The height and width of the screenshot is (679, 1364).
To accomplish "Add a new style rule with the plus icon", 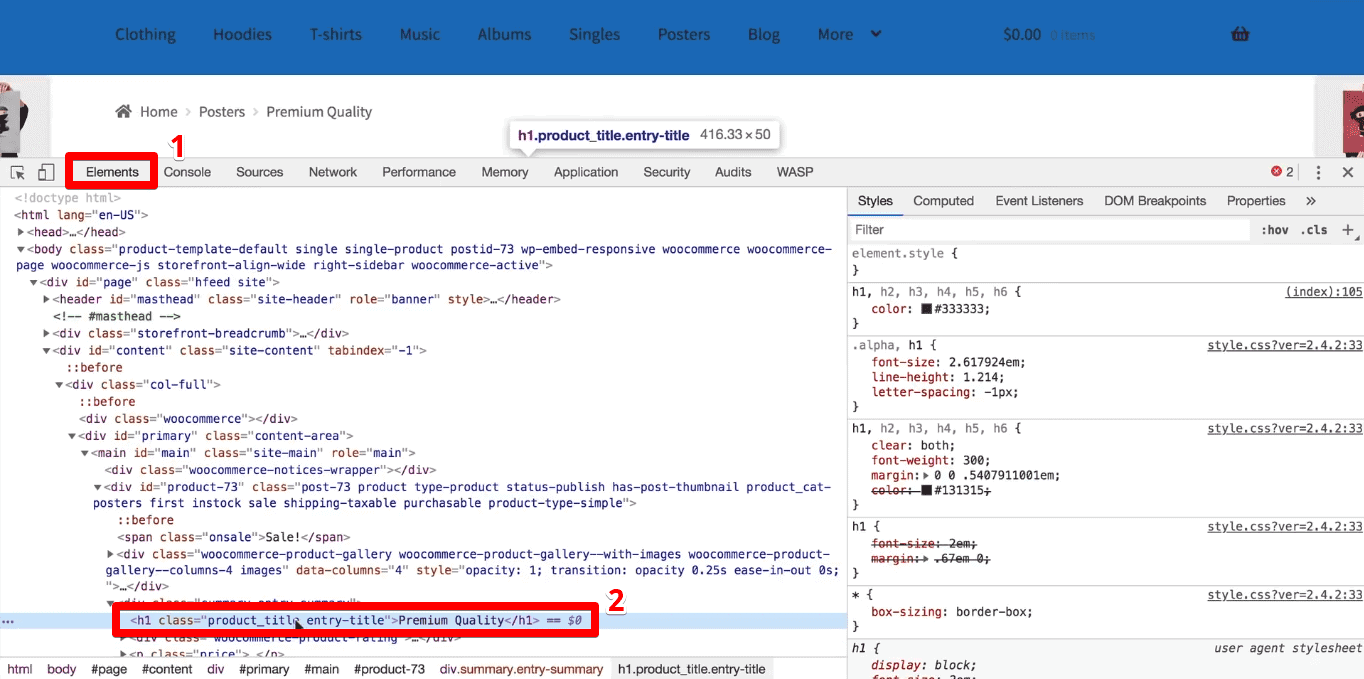I will (1348, 229).
